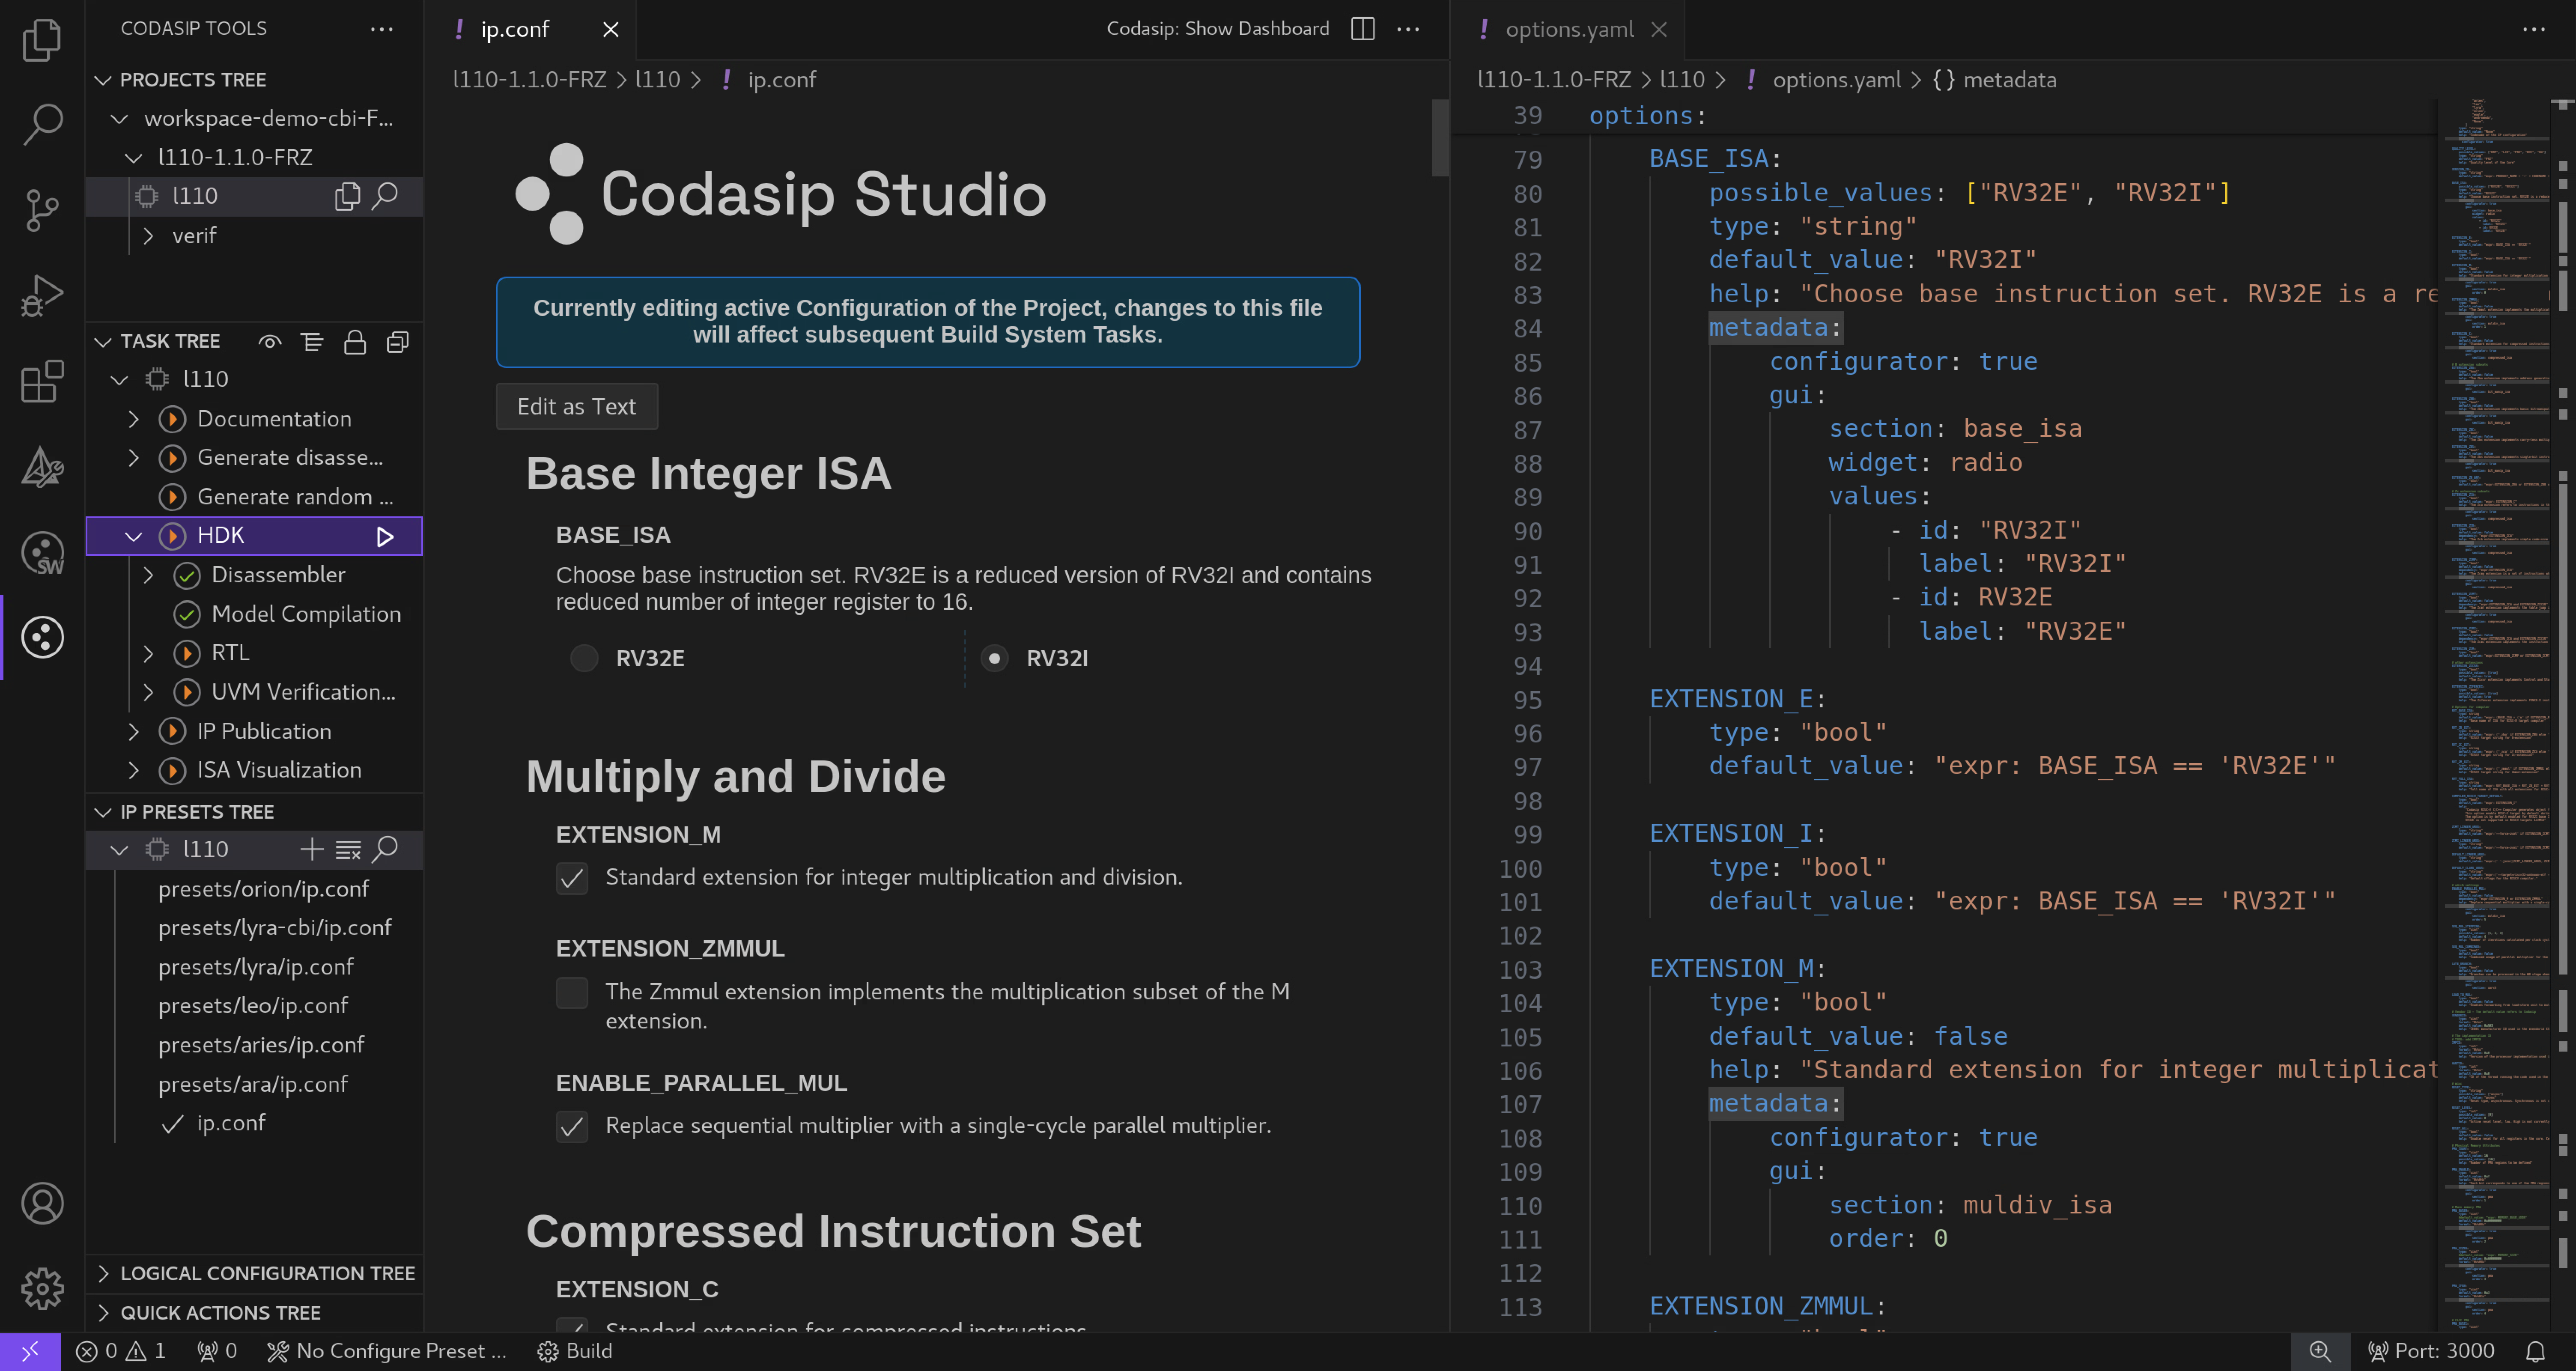Close the options.yaml tab
The height and width of the screenshot is (1371, 2576).
coord(1659,29)
